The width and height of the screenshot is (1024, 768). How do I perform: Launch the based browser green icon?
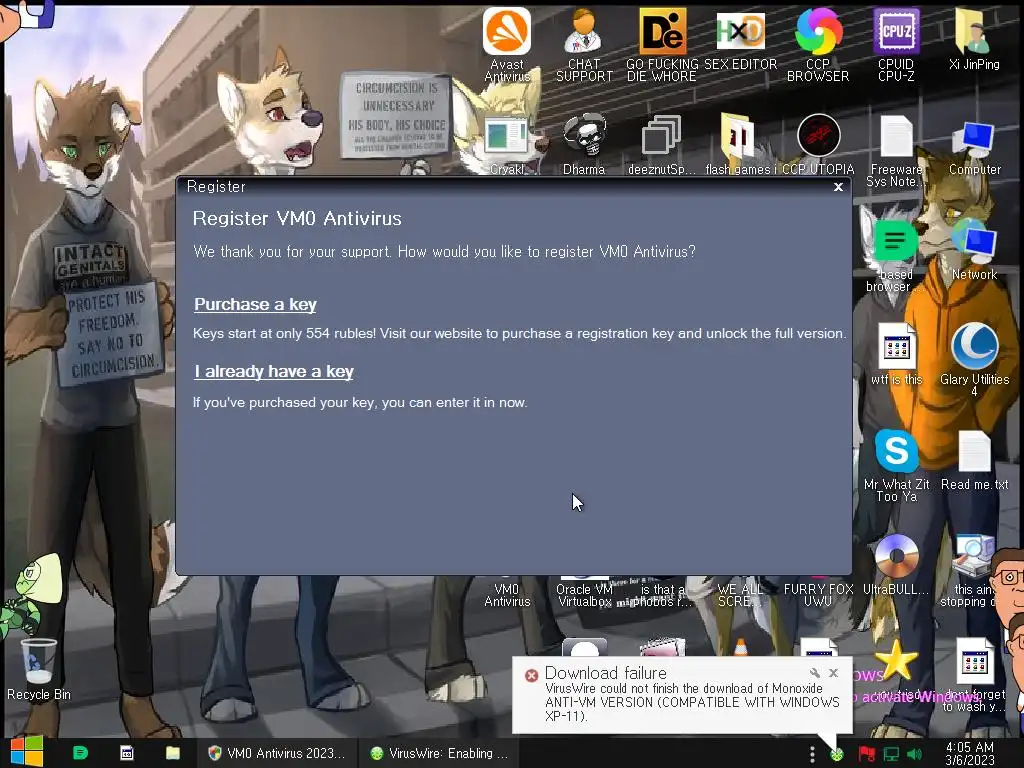coord(895,255)
